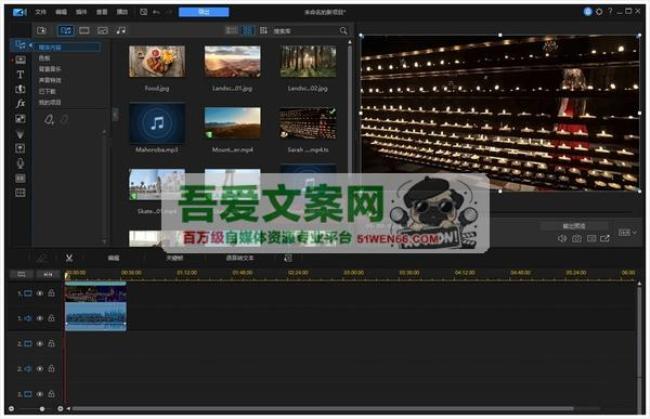The image size is (650, 419).
Task: Open the 查看 menu
Action: (102, 12)
